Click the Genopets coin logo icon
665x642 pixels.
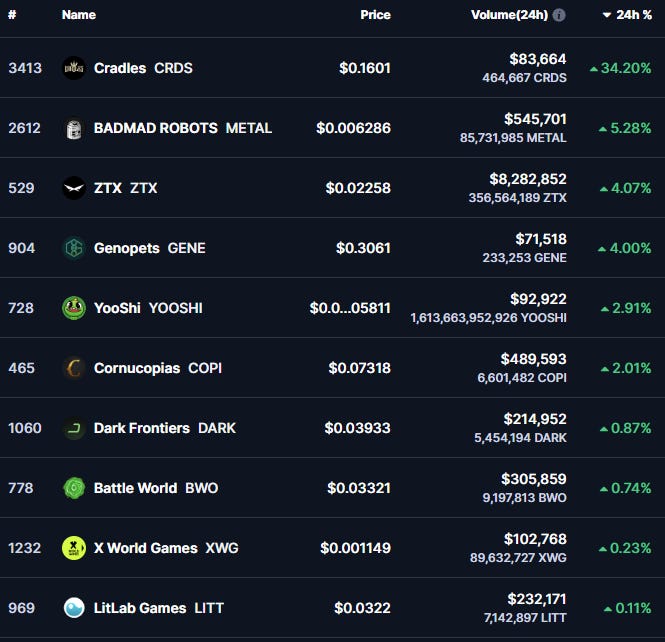pyautogui.click(x=74, y=248)
